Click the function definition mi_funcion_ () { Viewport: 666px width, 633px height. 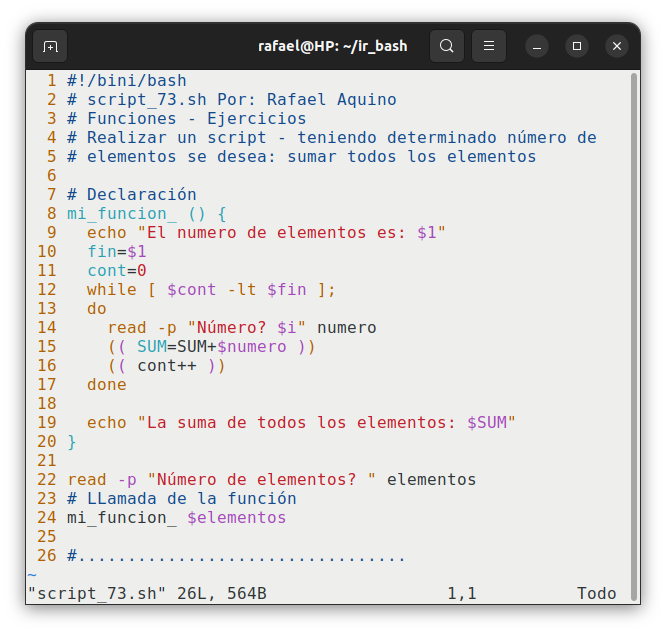(x=147, y=214)
